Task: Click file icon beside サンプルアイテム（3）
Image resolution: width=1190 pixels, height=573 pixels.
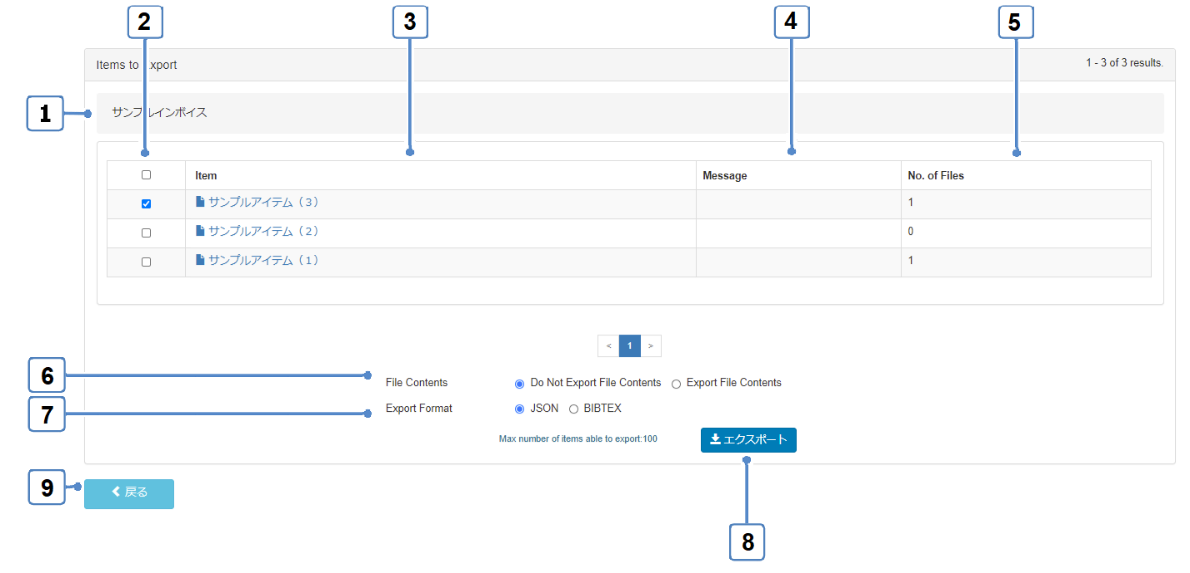Action: (200, 202)
